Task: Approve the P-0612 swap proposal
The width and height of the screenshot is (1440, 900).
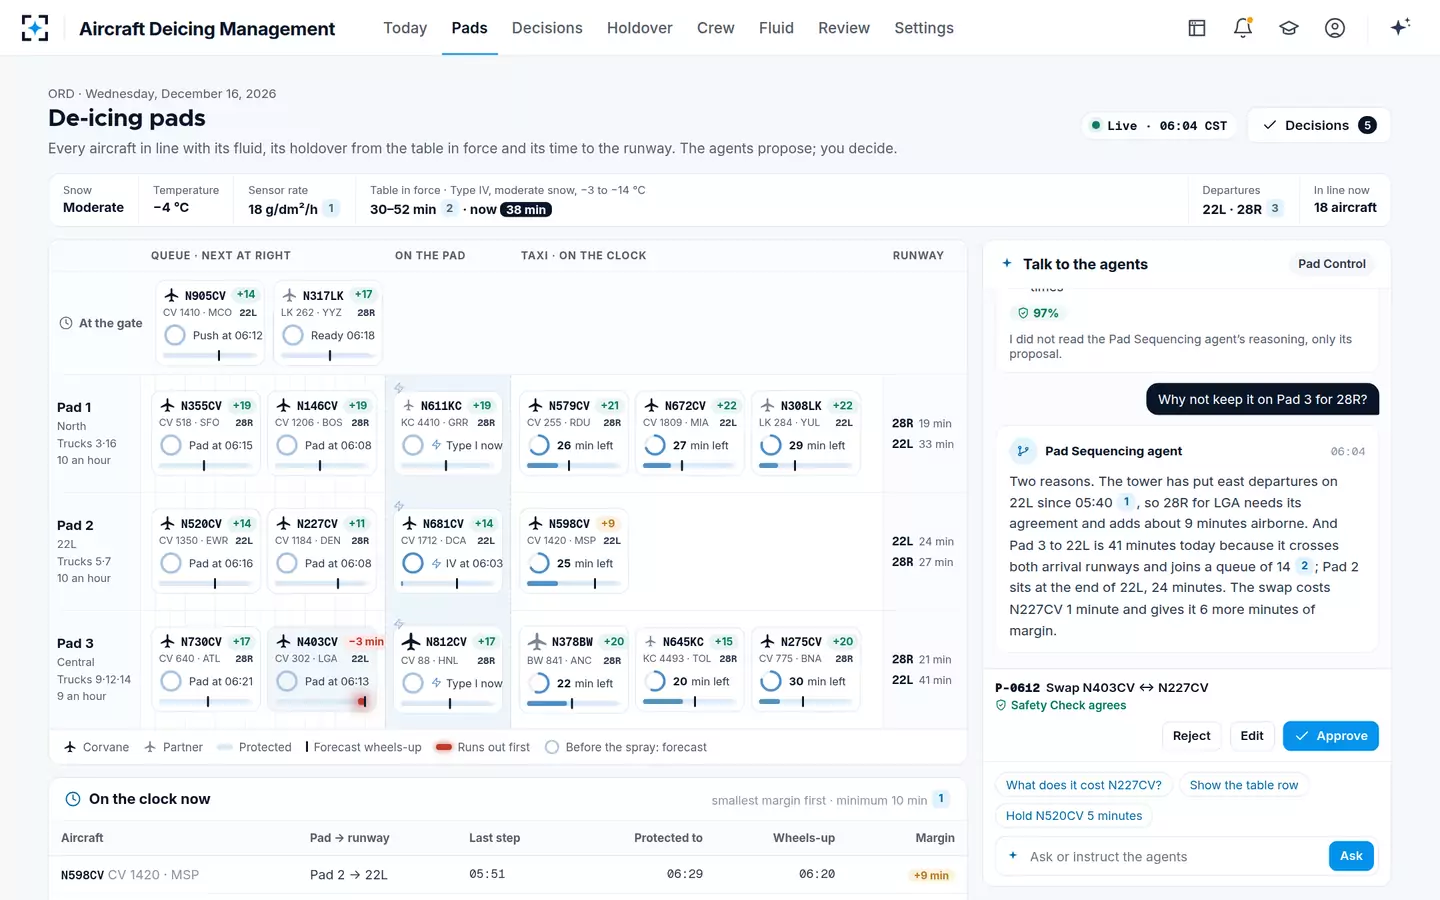Action: pos(1331,736)
